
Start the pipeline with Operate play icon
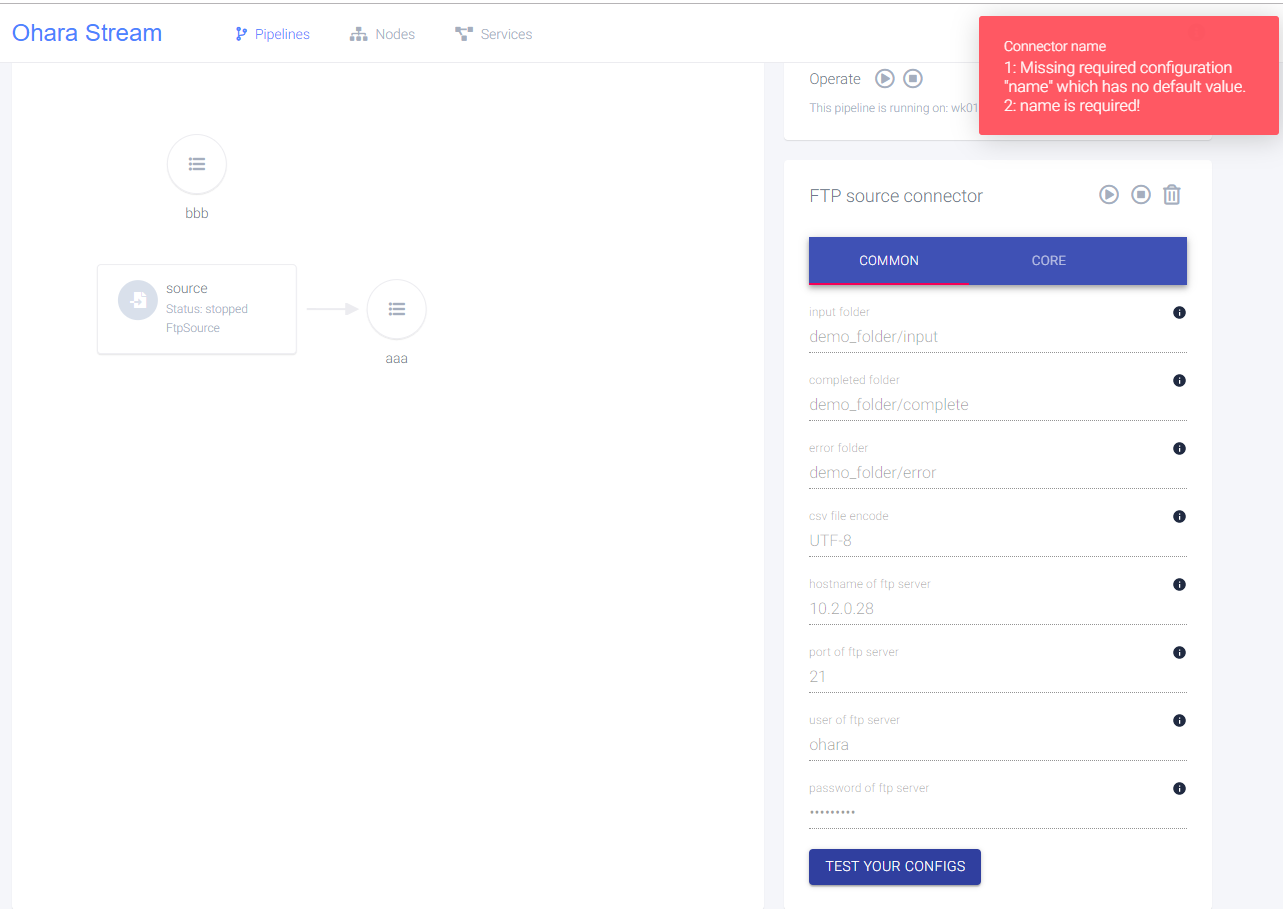click(x=884, y=78)
